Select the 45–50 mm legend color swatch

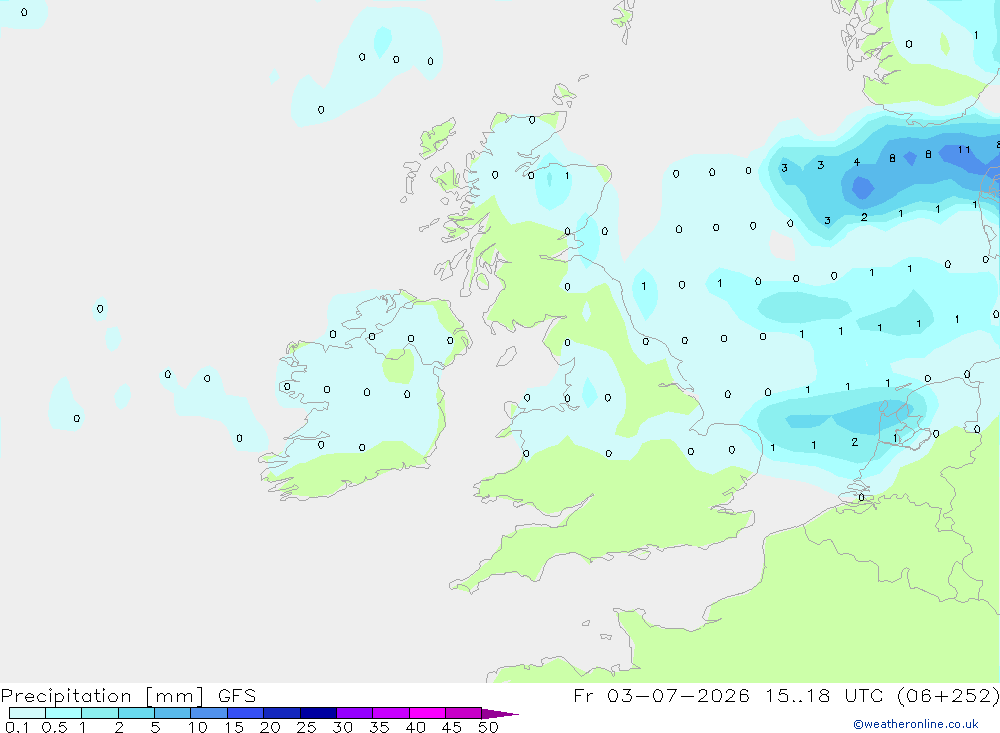click(464, 713)
